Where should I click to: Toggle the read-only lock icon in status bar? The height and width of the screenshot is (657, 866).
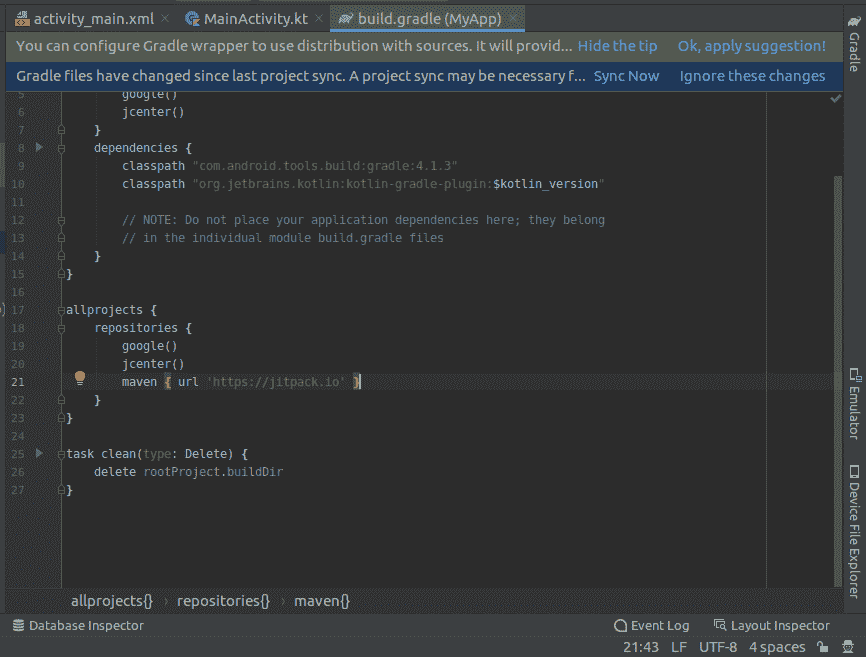pyautogui.click(x=823, y=647)
